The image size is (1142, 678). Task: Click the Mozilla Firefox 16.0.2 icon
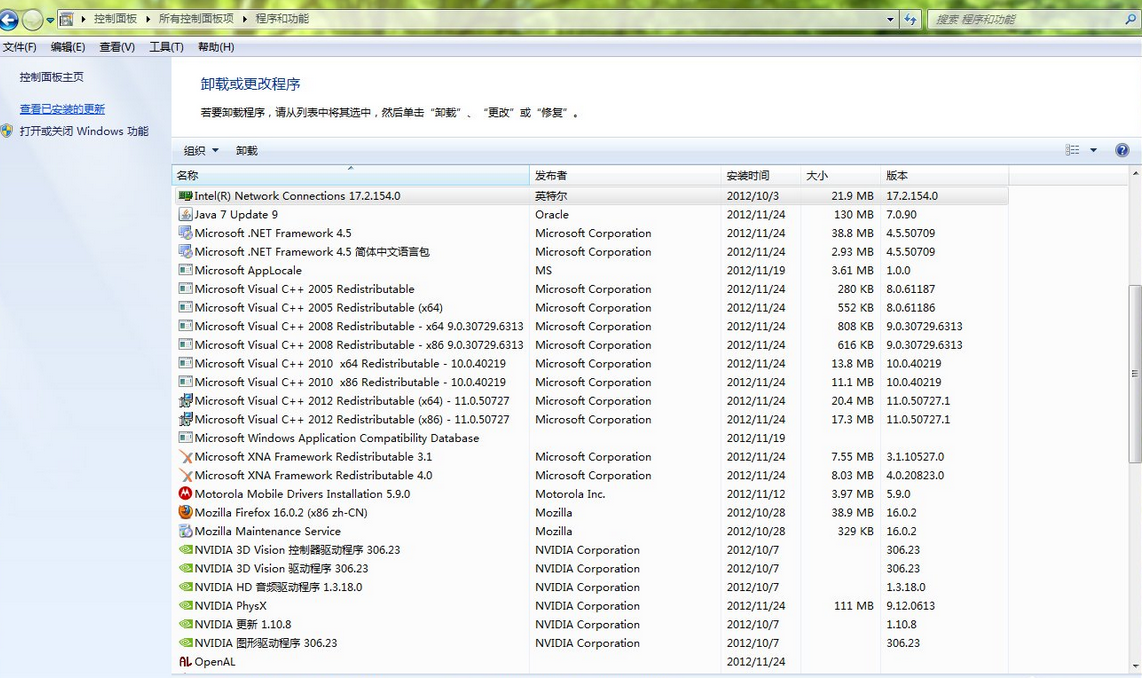pos(185,513)
